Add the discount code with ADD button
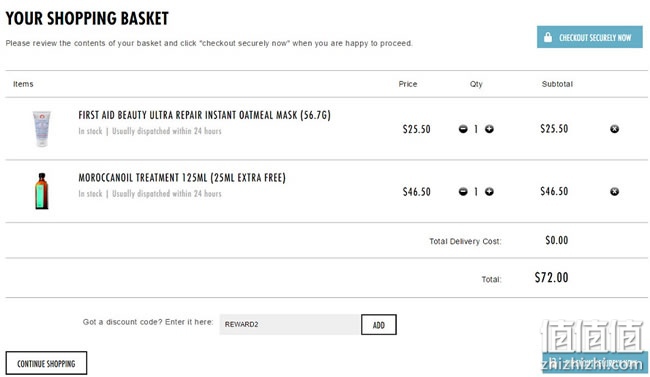The height and width of the screenshot is (377, 650). (x=378, y=325)
